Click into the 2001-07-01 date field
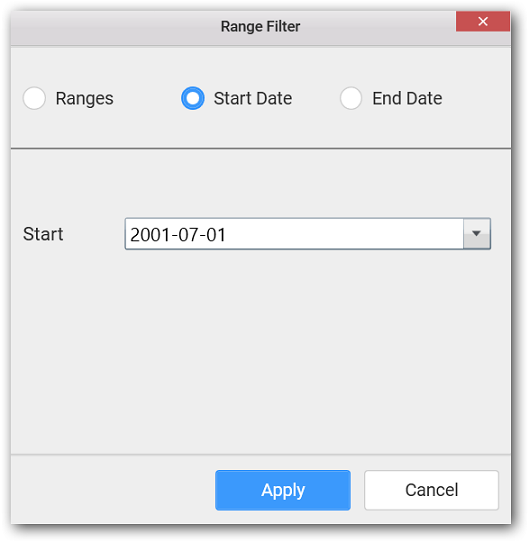Image resolution: width=529 pixels, height=542 pixels. pyautogui.click(x=294, y=234)
